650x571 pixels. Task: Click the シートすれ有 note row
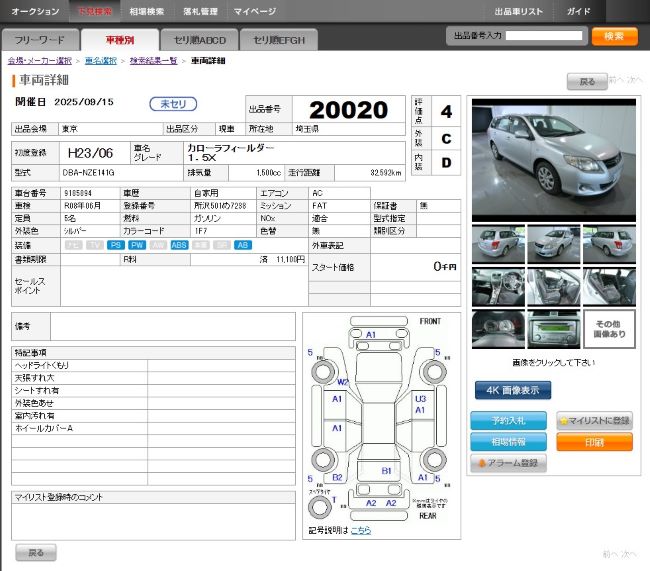pos(153,390)
